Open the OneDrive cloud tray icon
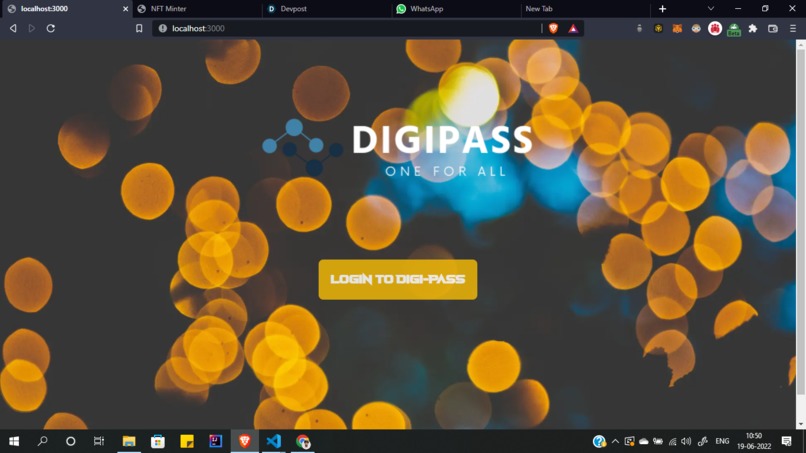Screen dimensions: 806x453 pyautogui.click(x=644, y=441)
